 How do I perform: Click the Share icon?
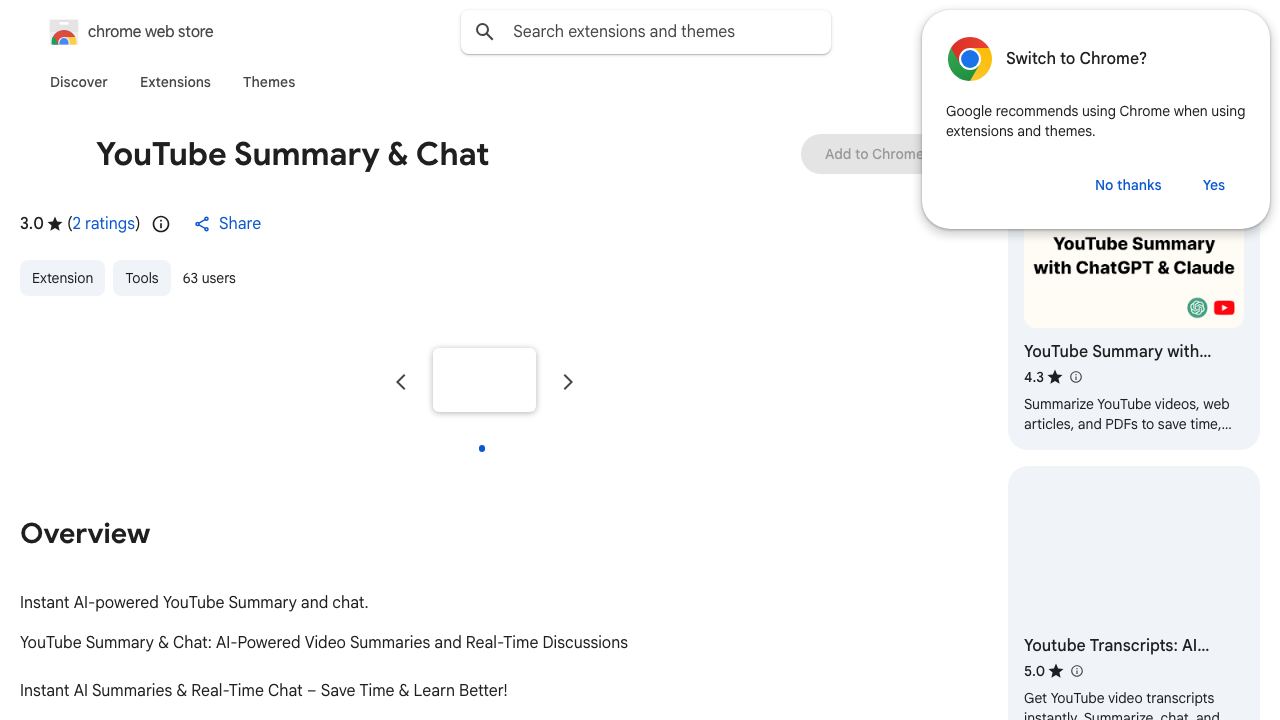point(202,224)
